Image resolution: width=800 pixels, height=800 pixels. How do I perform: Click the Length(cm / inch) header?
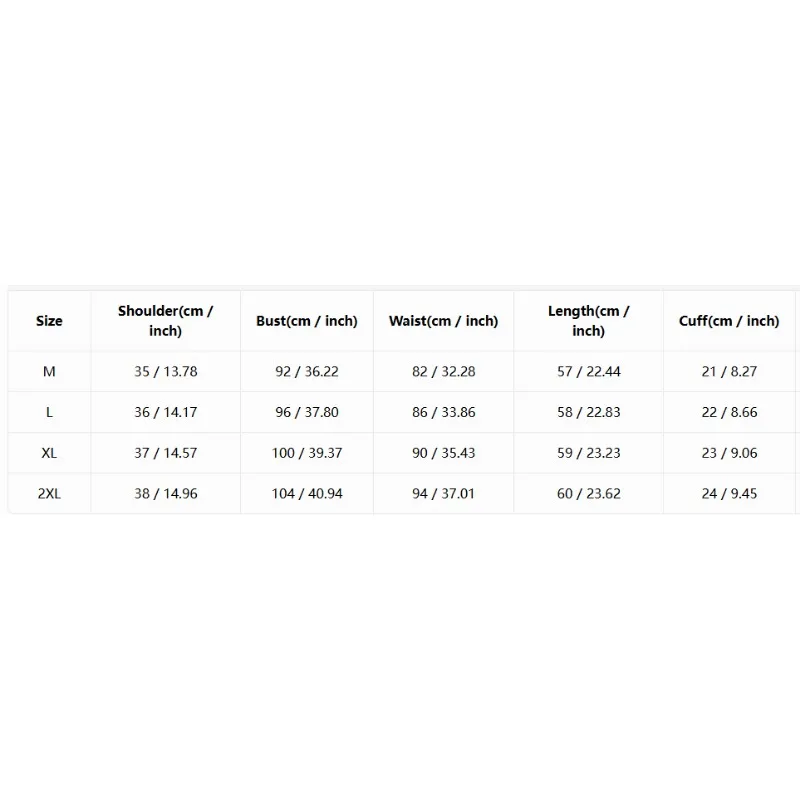[x=588, y=321]
